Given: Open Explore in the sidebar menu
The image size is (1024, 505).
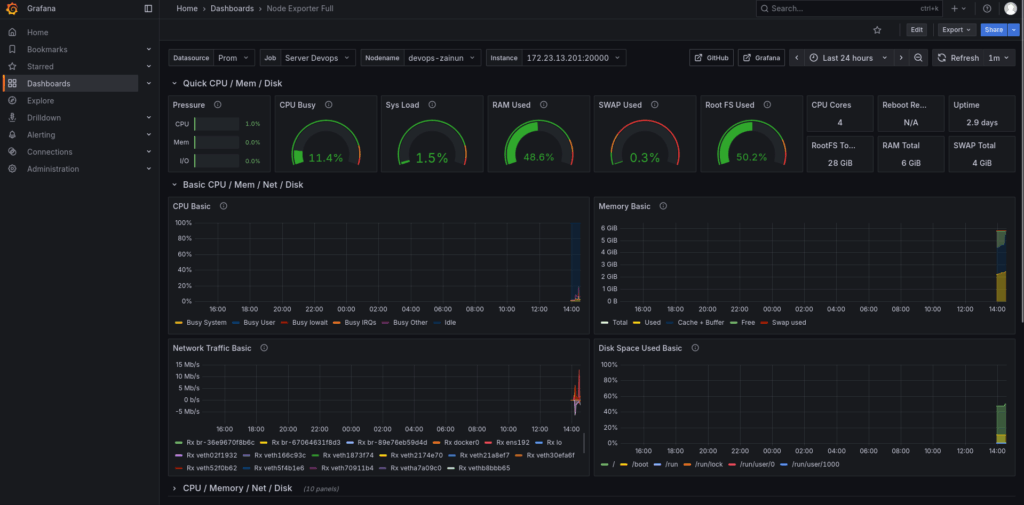Looking at the screenshot, I should tap(40, 100).
